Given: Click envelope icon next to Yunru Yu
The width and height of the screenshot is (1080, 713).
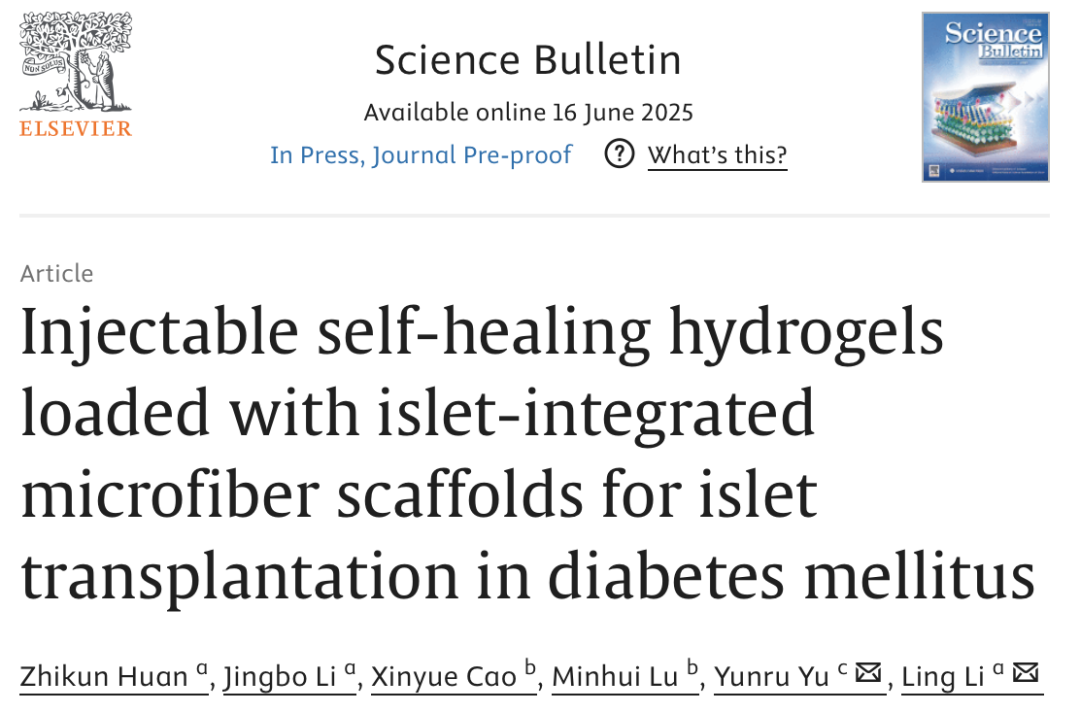Looking at the screenshot, I should 869,674.
